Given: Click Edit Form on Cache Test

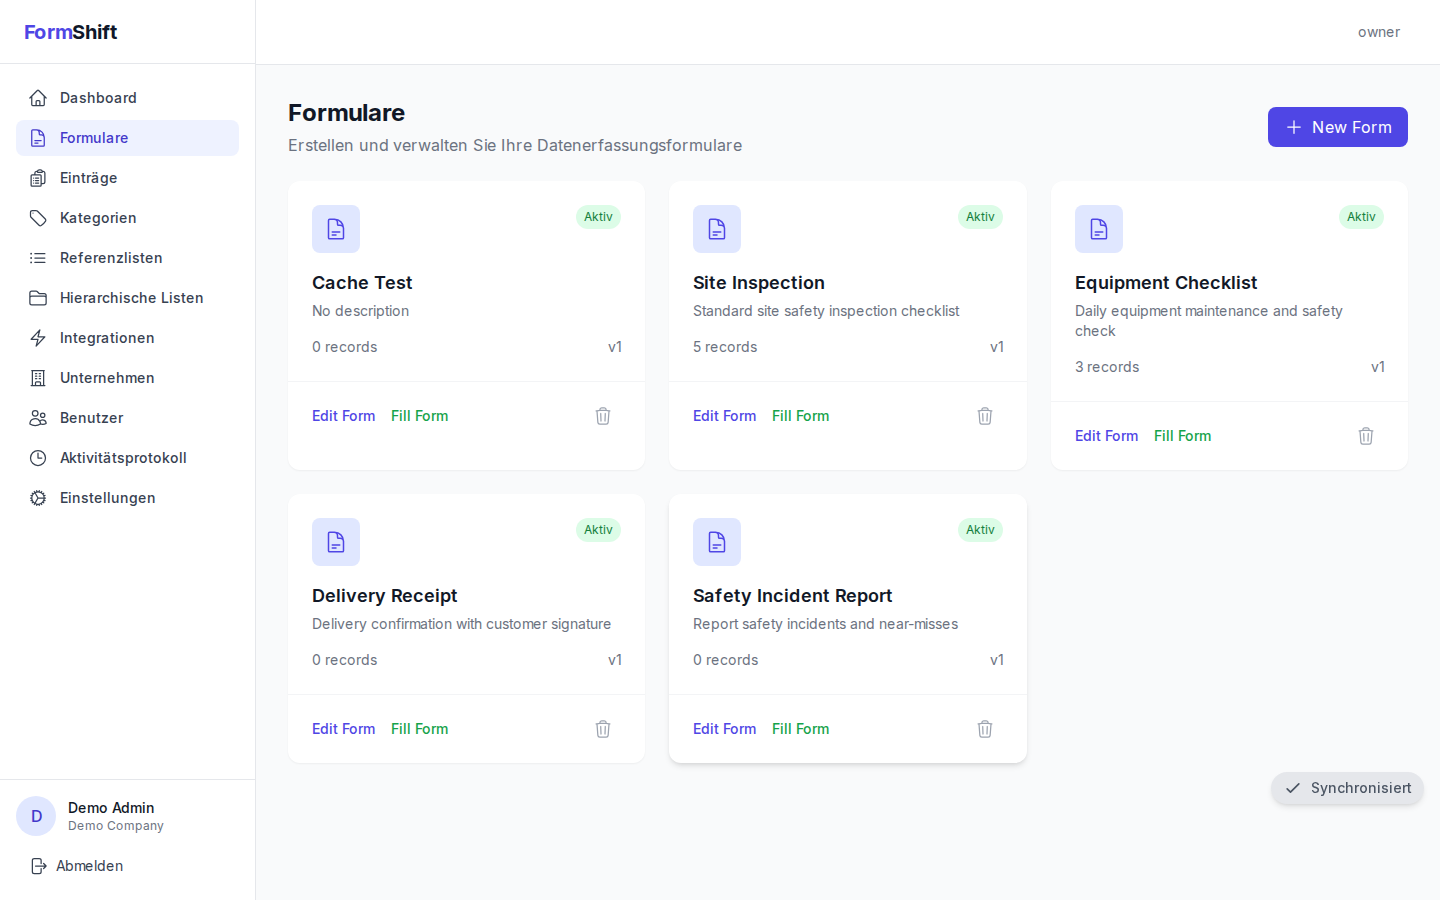Looking at the screenshot, I should click(343, 416).
